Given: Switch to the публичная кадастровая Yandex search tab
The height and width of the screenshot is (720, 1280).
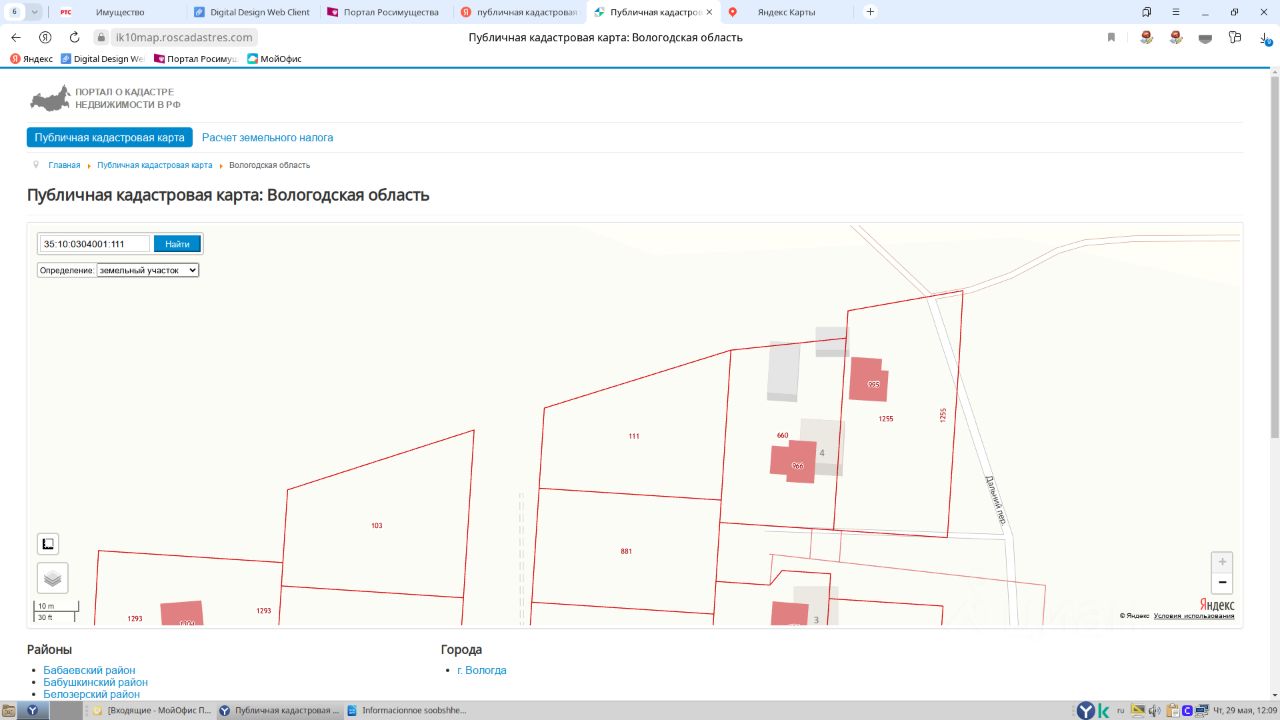Looking at the screenshot, I should tap(519, 12).
